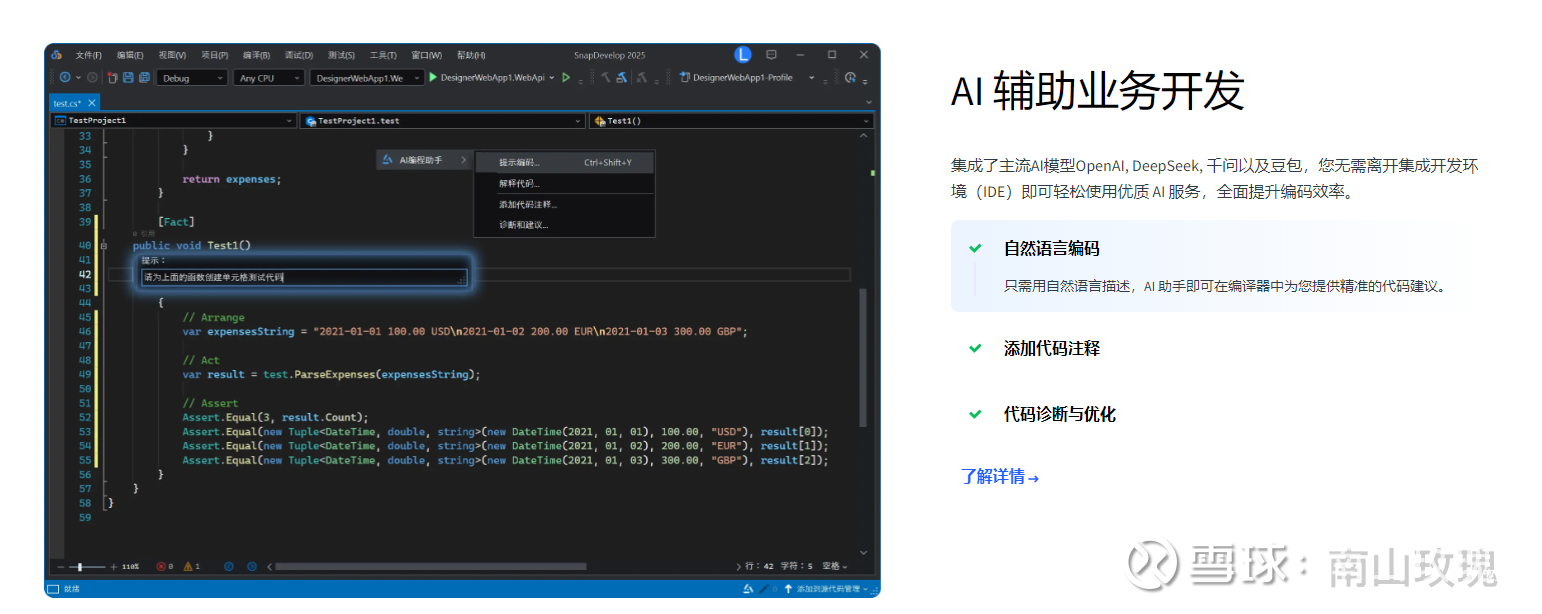Open the blue user account avatar
The image size is (1542, 614).
tap(742, 54)
